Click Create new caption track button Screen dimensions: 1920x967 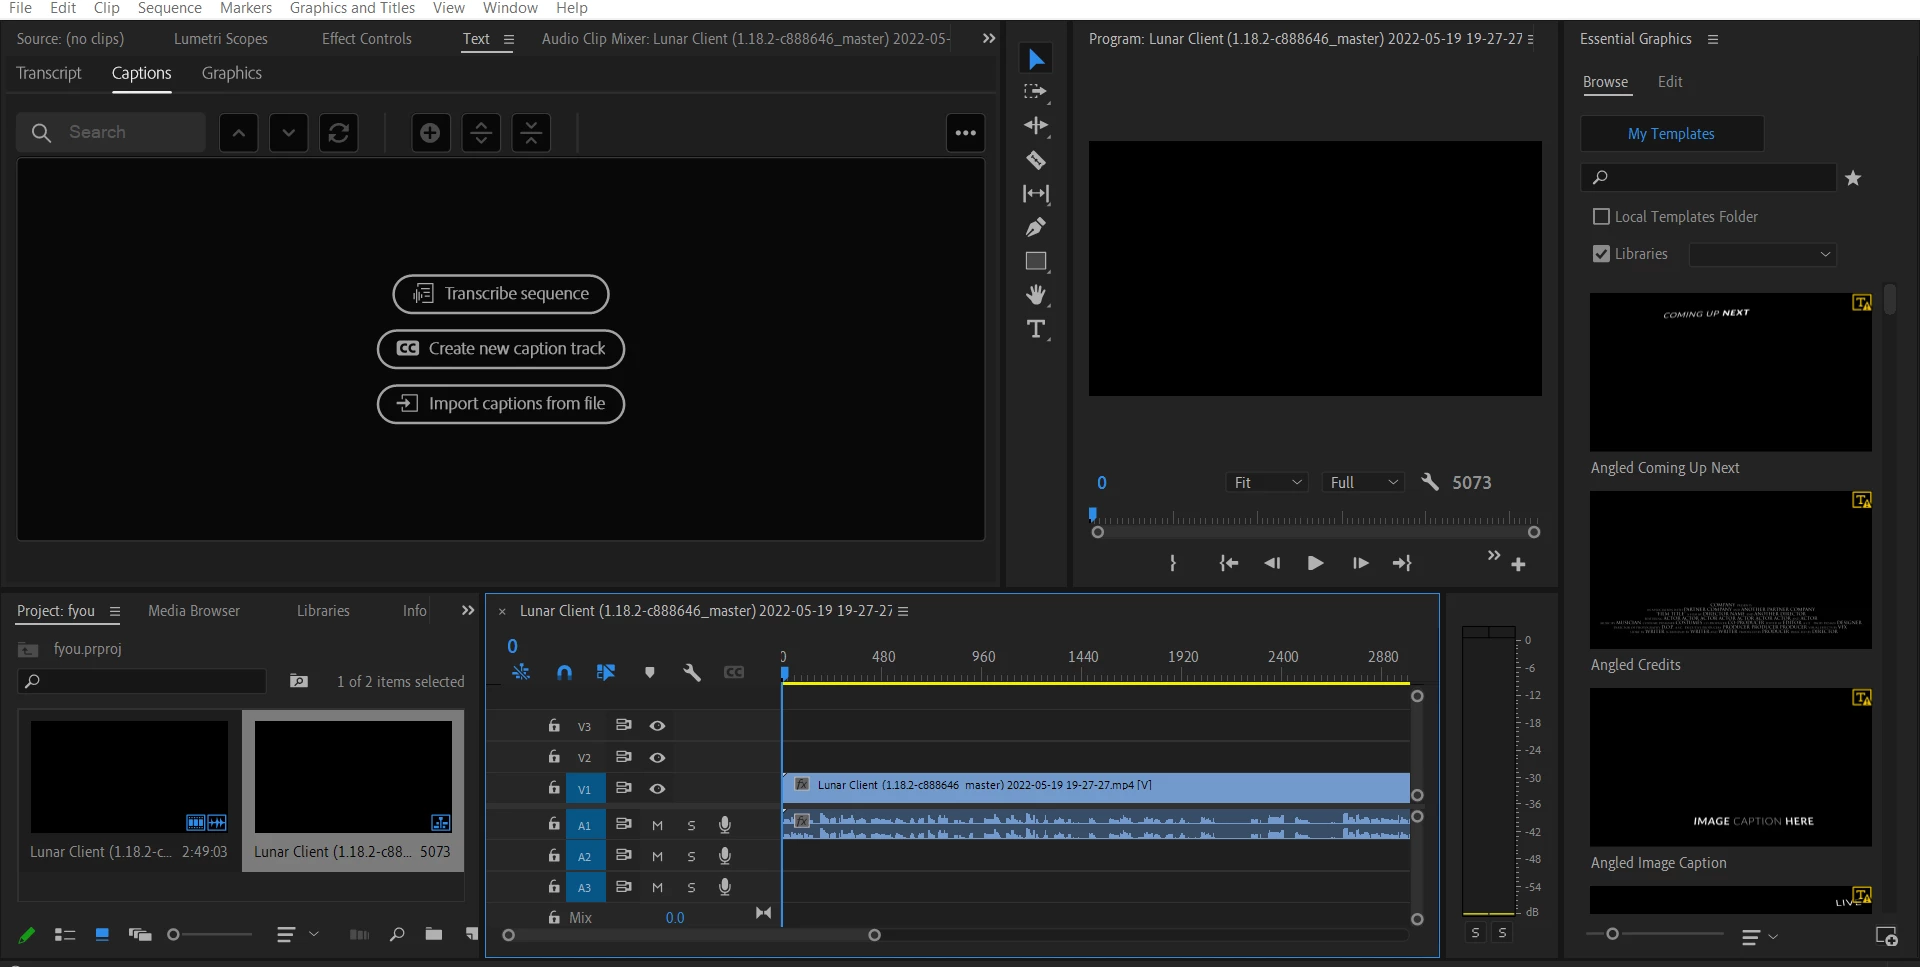pos(501,349)
